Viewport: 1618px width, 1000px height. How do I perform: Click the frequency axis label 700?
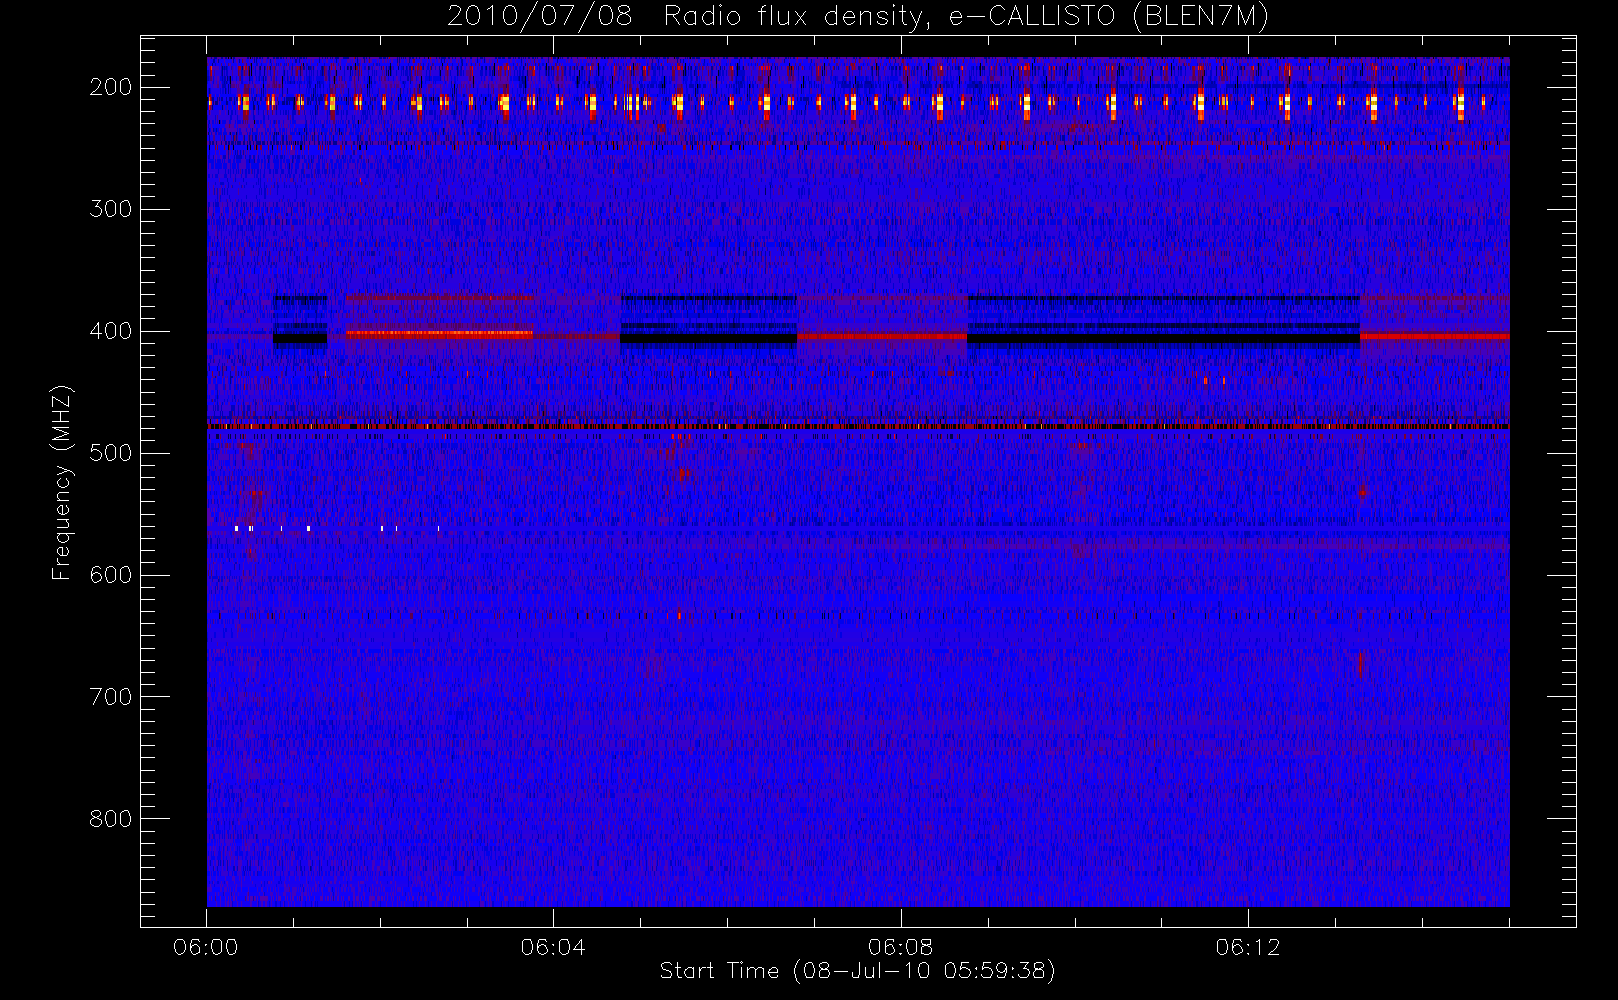pyautogui.click(x=110, y=697)
